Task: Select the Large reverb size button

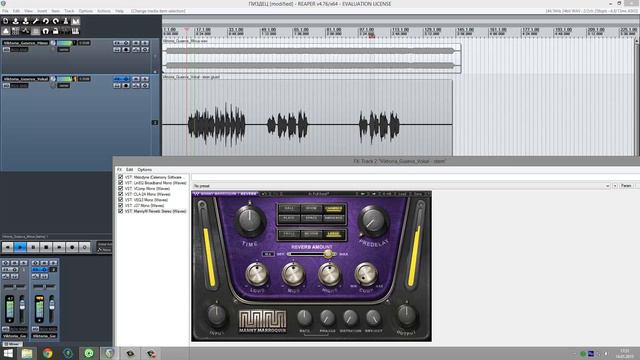Action: click(333, 234)
